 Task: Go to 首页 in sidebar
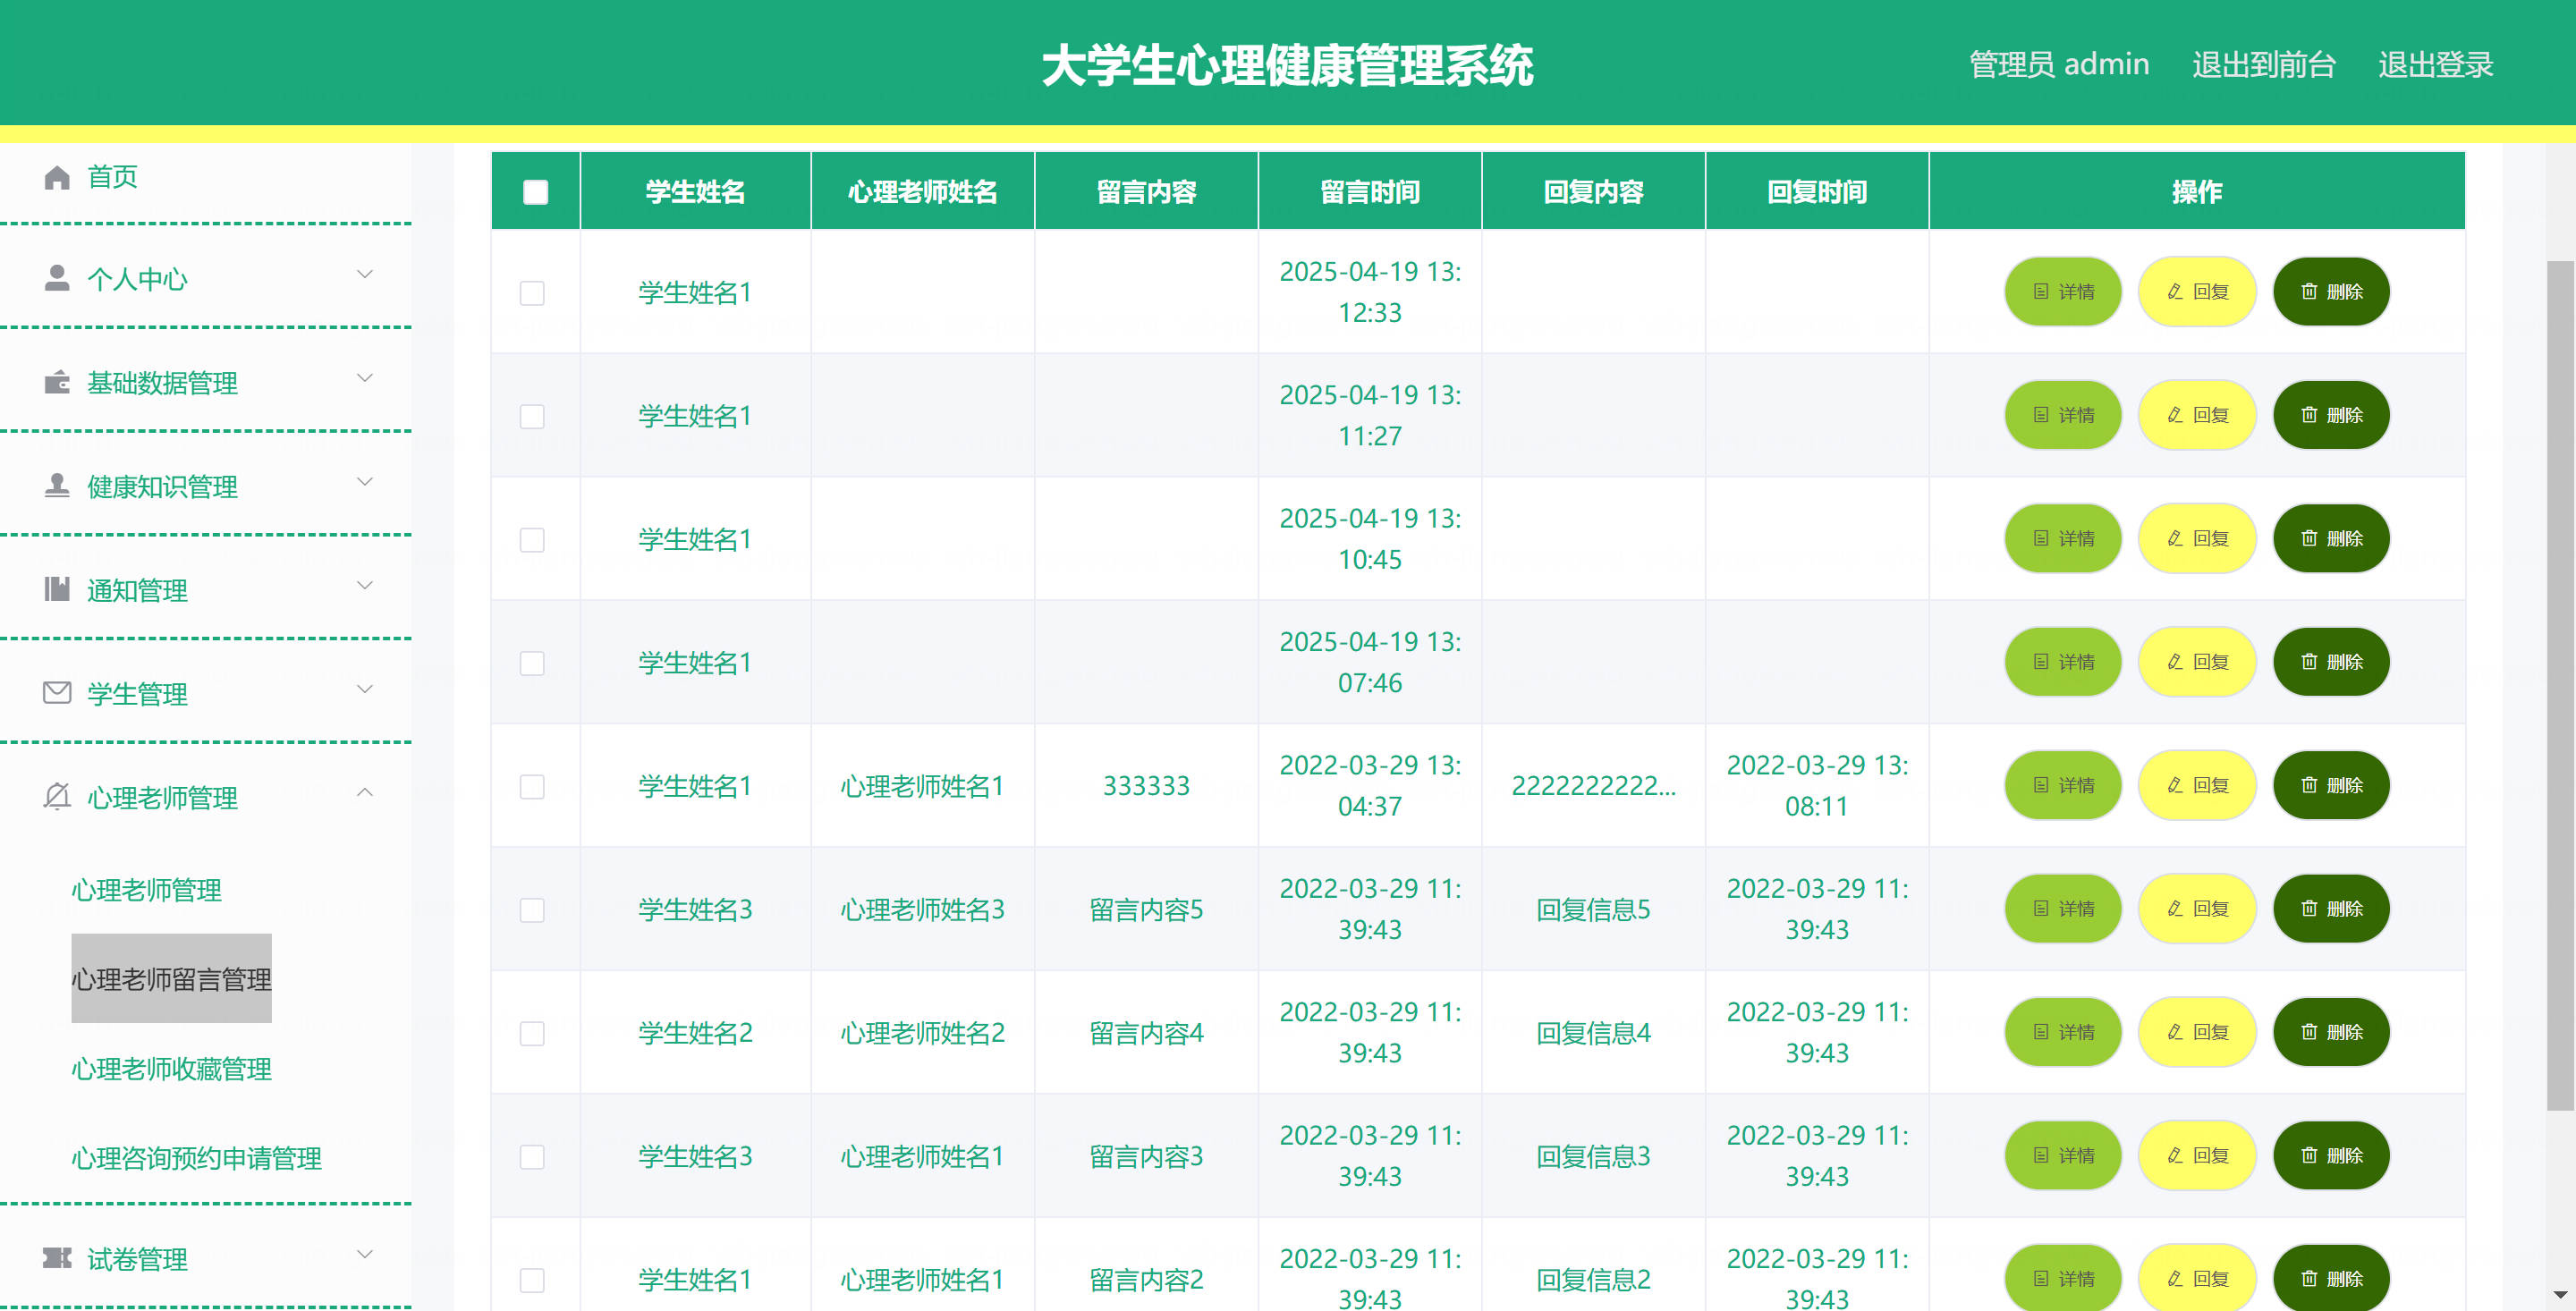pos(112,177)
